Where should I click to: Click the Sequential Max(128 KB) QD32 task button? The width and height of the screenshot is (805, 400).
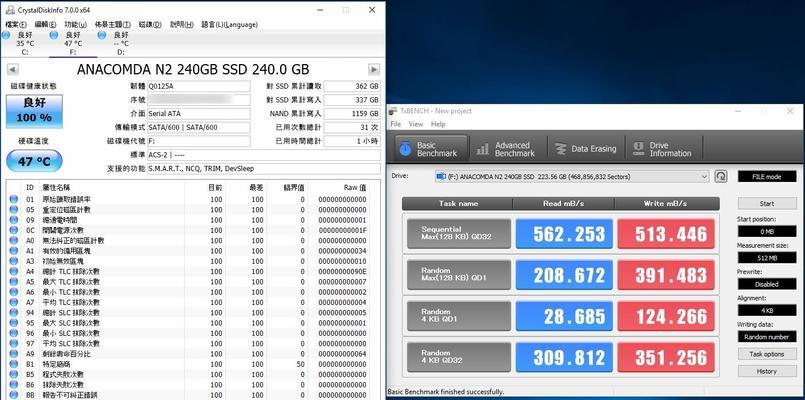tap(459, 234)
